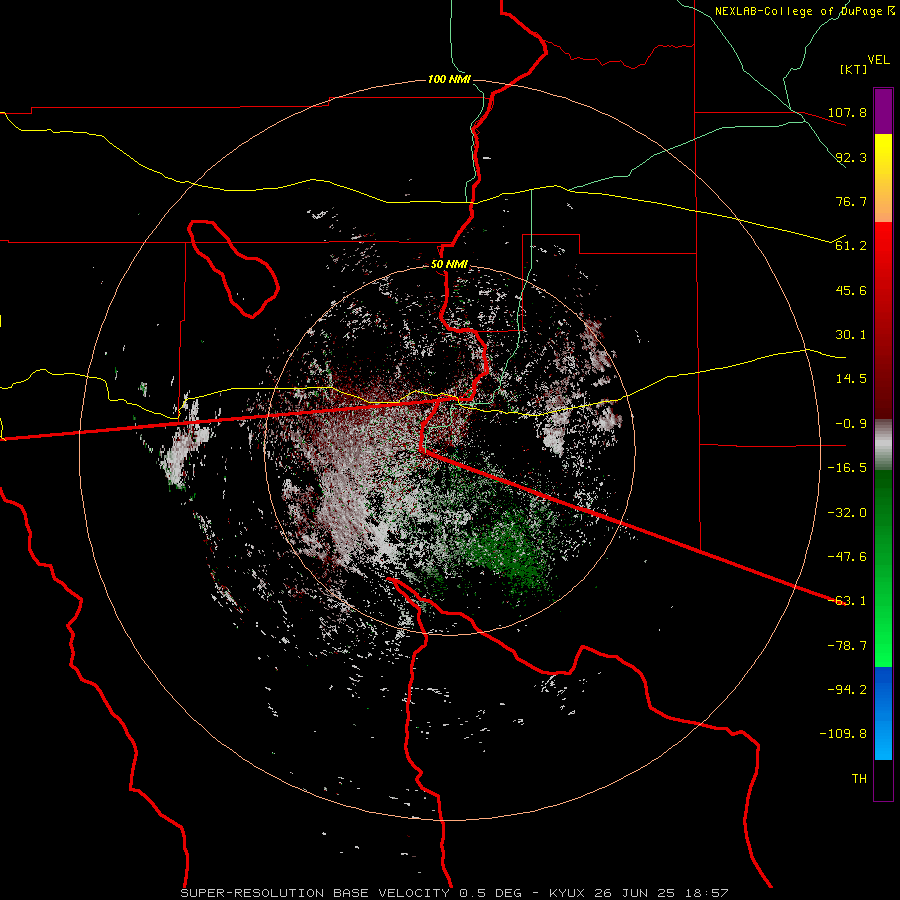Click the -78.7 legend value
900x900 pixels.
click(847, 646)
